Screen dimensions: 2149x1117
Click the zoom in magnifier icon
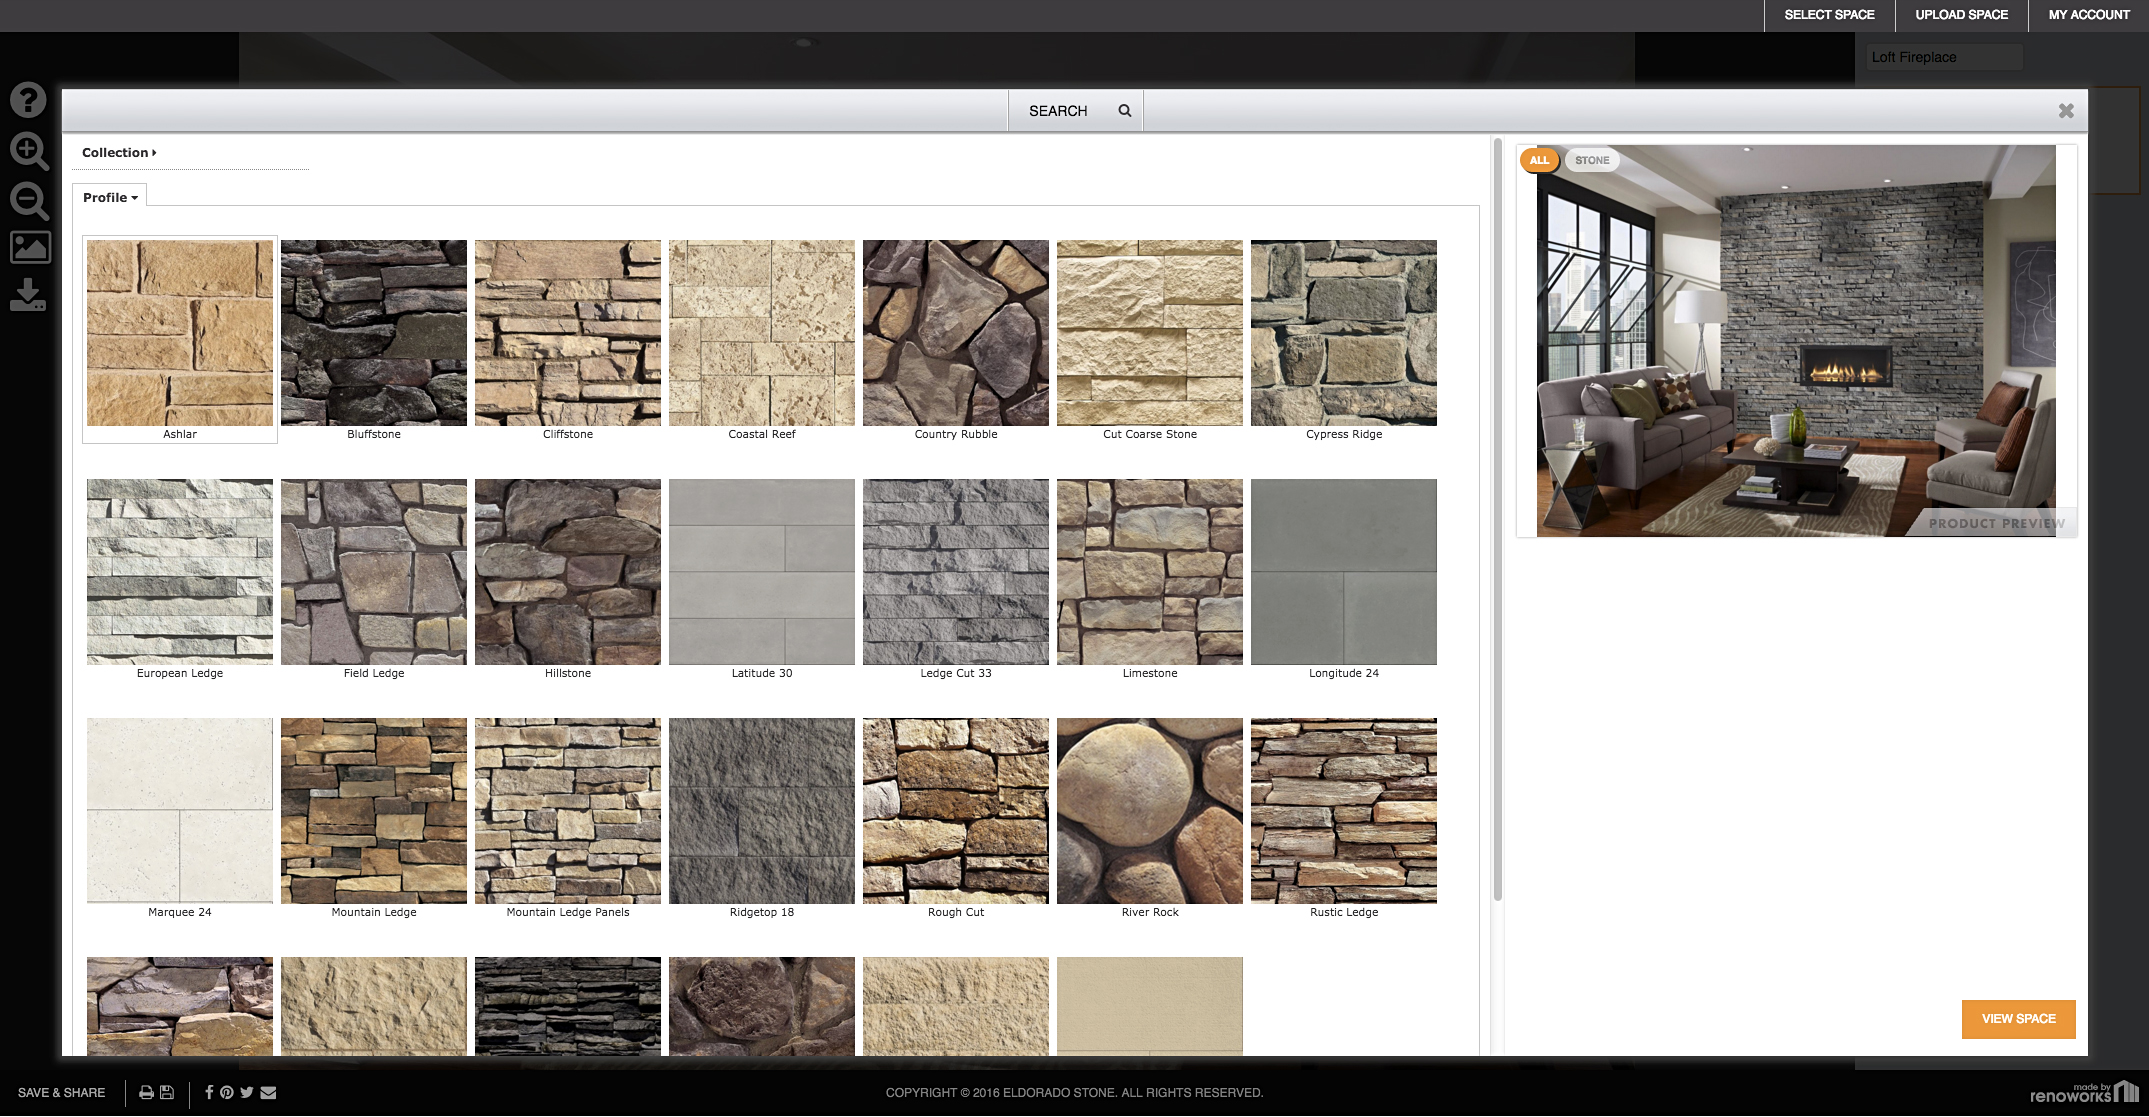(x=28, y=151)
